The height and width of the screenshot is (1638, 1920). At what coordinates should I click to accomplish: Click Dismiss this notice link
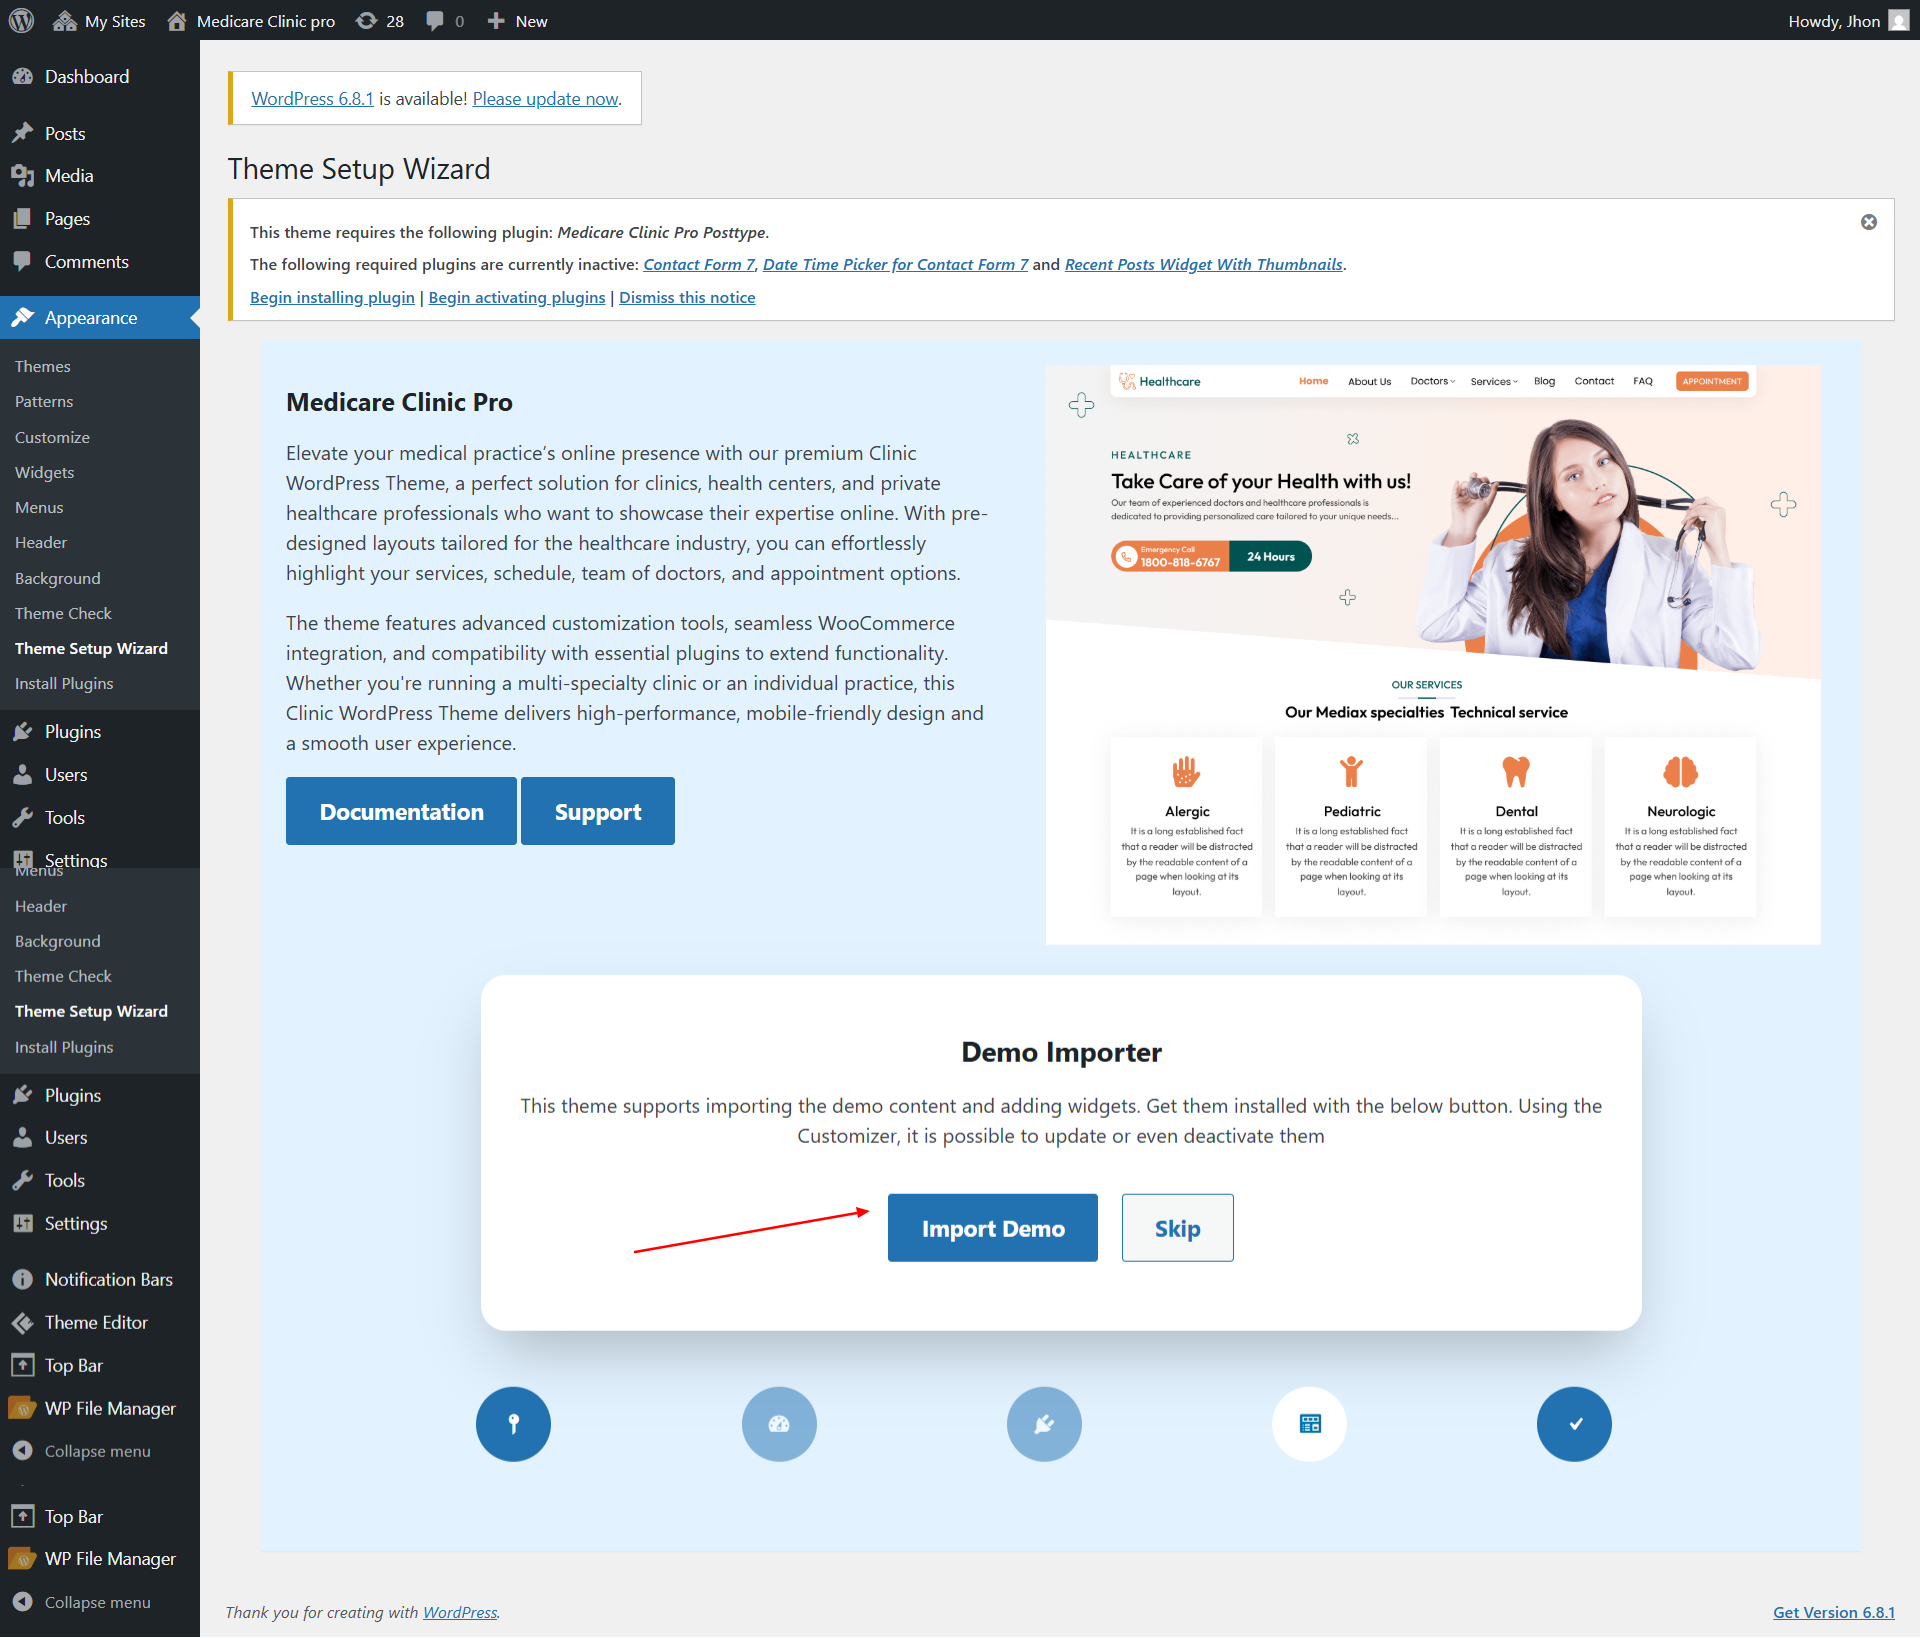point(687,297)
